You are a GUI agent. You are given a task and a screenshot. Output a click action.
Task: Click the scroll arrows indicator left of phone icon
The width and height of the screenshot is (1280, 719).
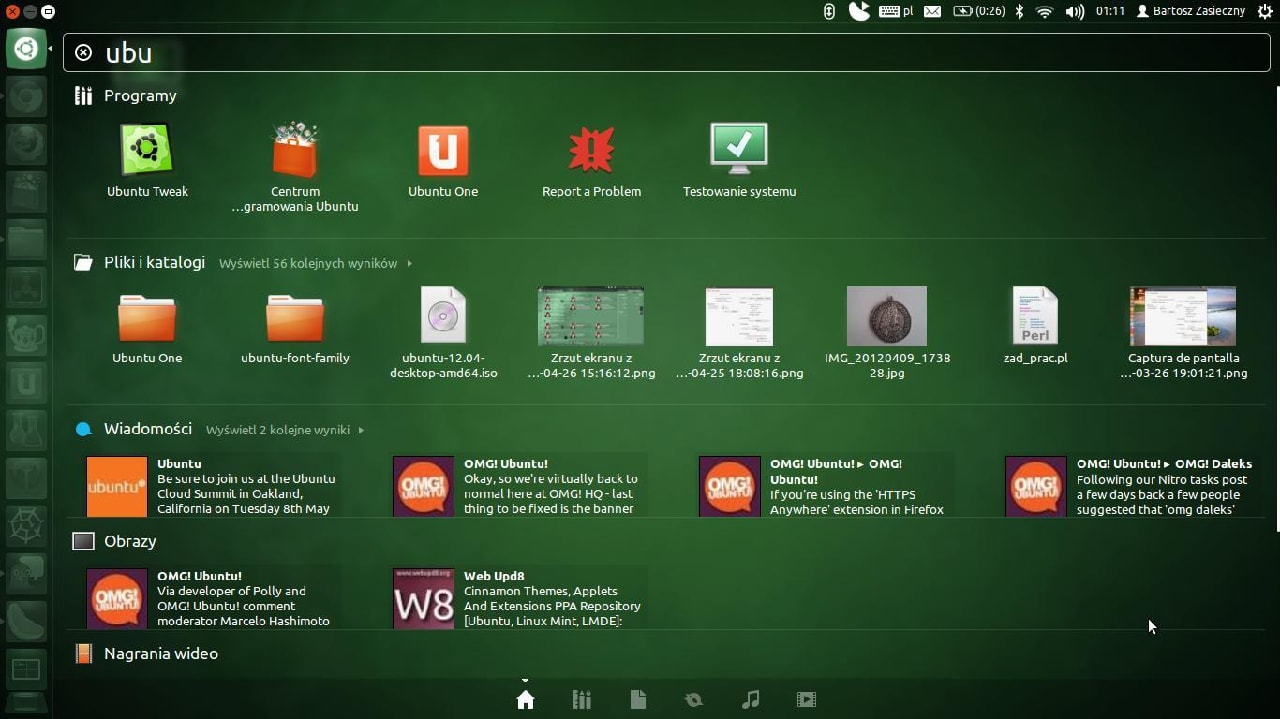[829, 11]
